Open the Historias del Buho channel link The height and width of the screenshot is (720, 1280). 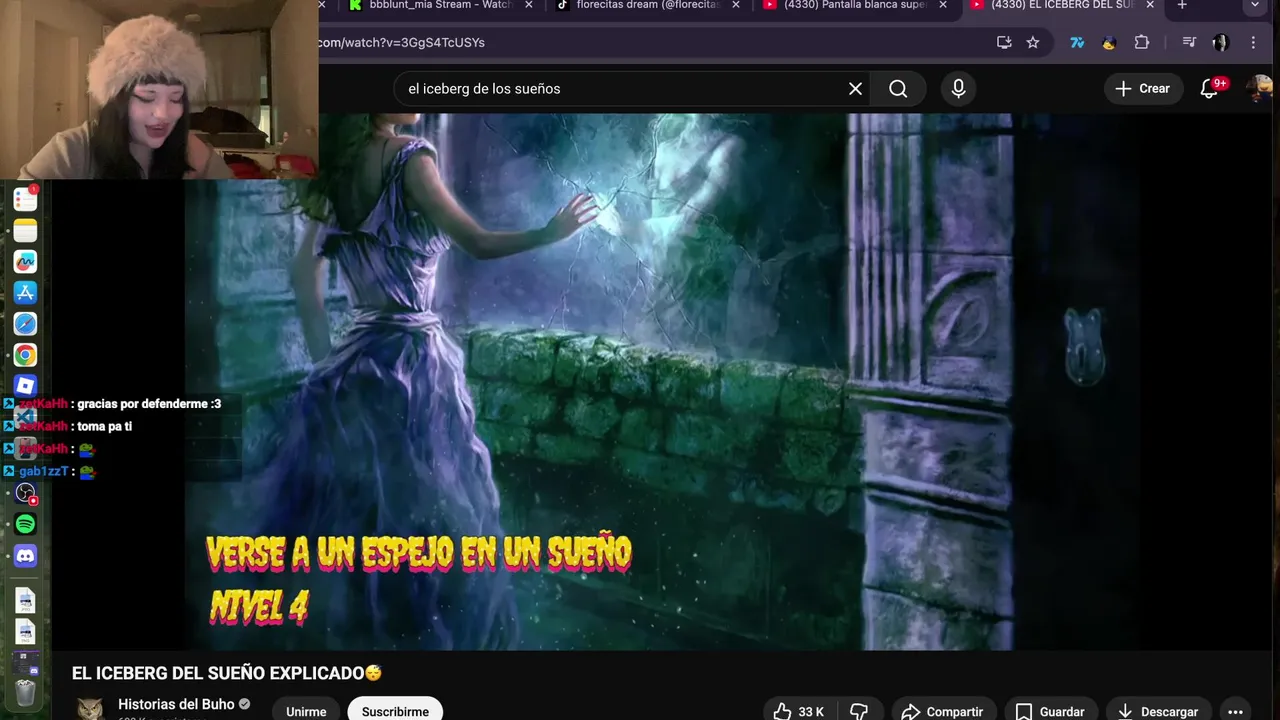click(x=176, y=704)
